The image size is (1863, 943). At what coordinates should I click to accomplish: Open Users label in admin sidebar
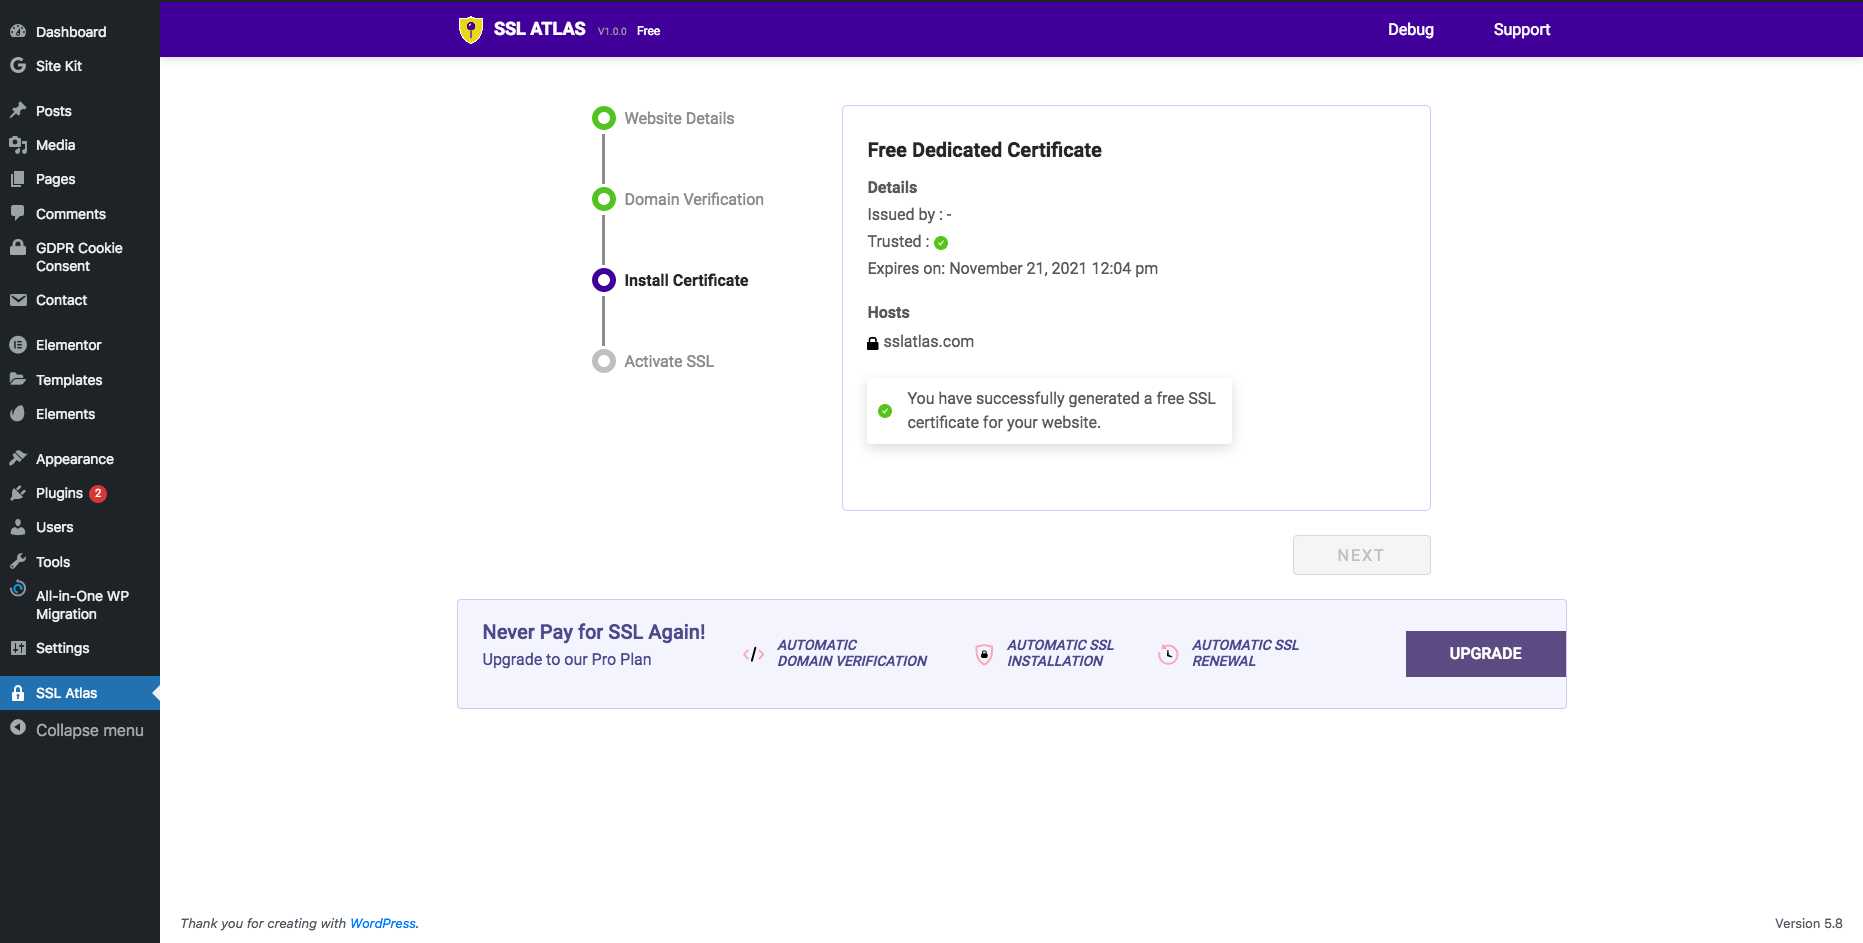pos(55,527)
